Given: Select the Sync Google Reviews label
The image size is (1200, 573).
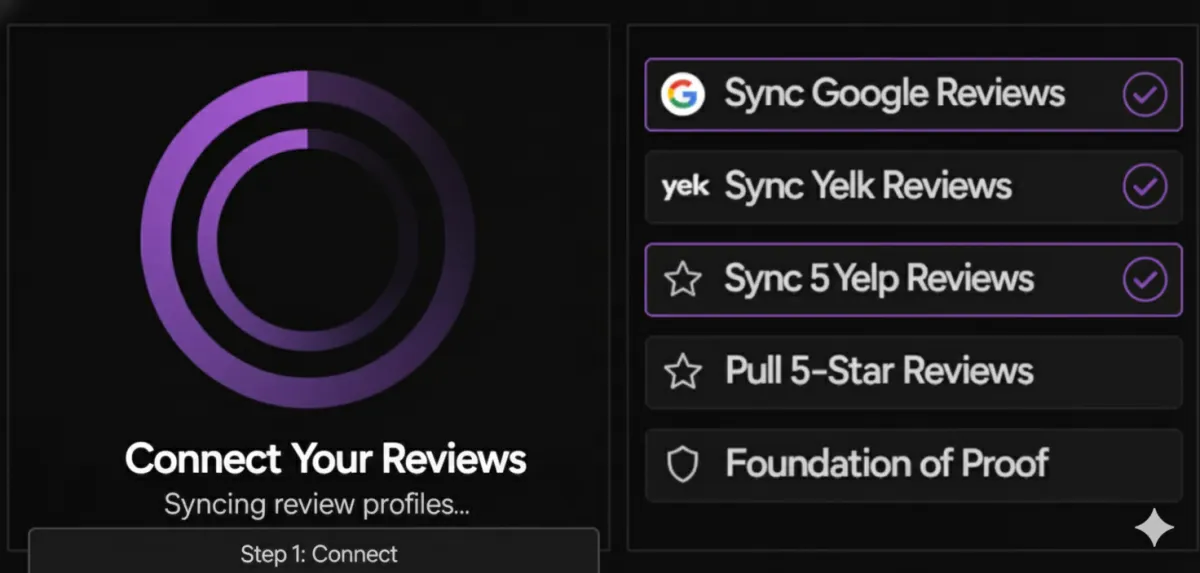Looking at the screenshot, I should (x=894, y=94).
